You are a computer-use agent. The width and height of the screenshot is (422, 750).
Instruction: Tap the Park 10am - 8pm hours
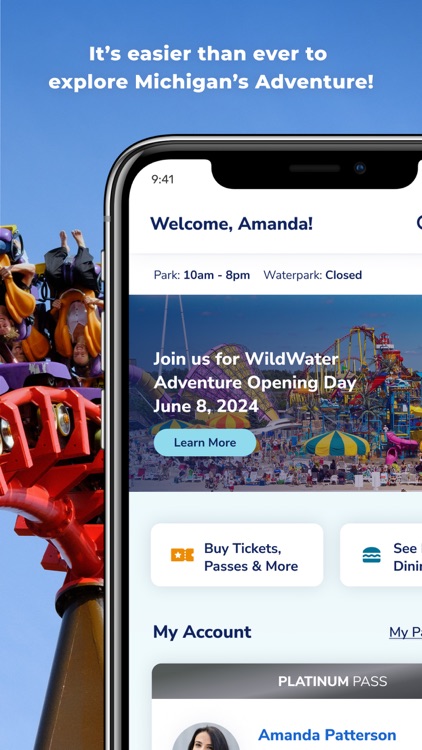pyautogui.click(x=201, y=275)
